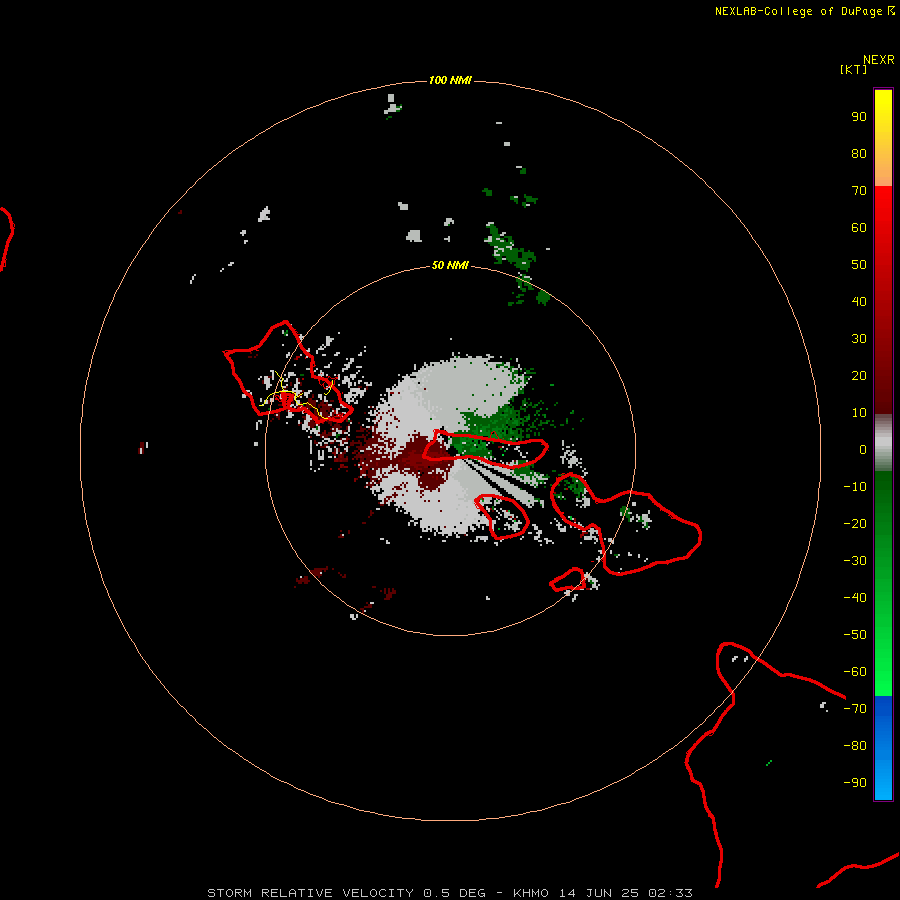Screen dimensions: 900x900
Task: Click the -10 value on the velocity scale
Action: [855, 487]
